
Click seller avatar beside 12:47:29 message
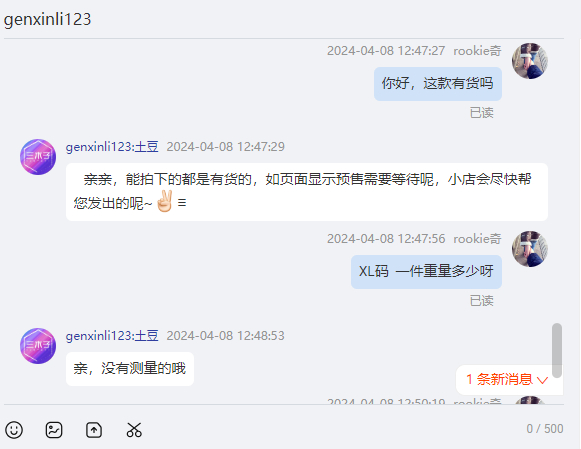[x=38, y=157]
